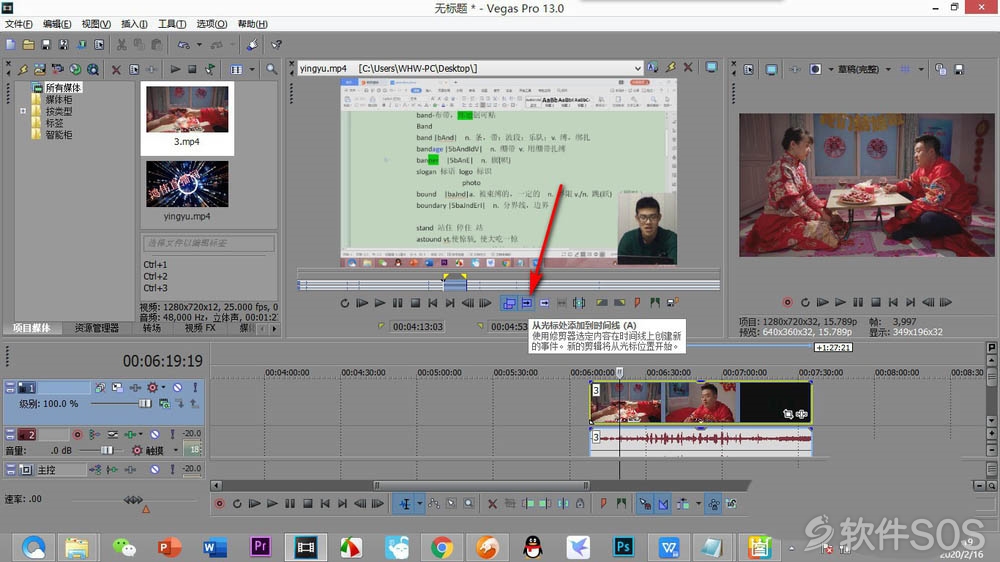
Task: Switch to the 视频 FX tab
Action: 200,328
